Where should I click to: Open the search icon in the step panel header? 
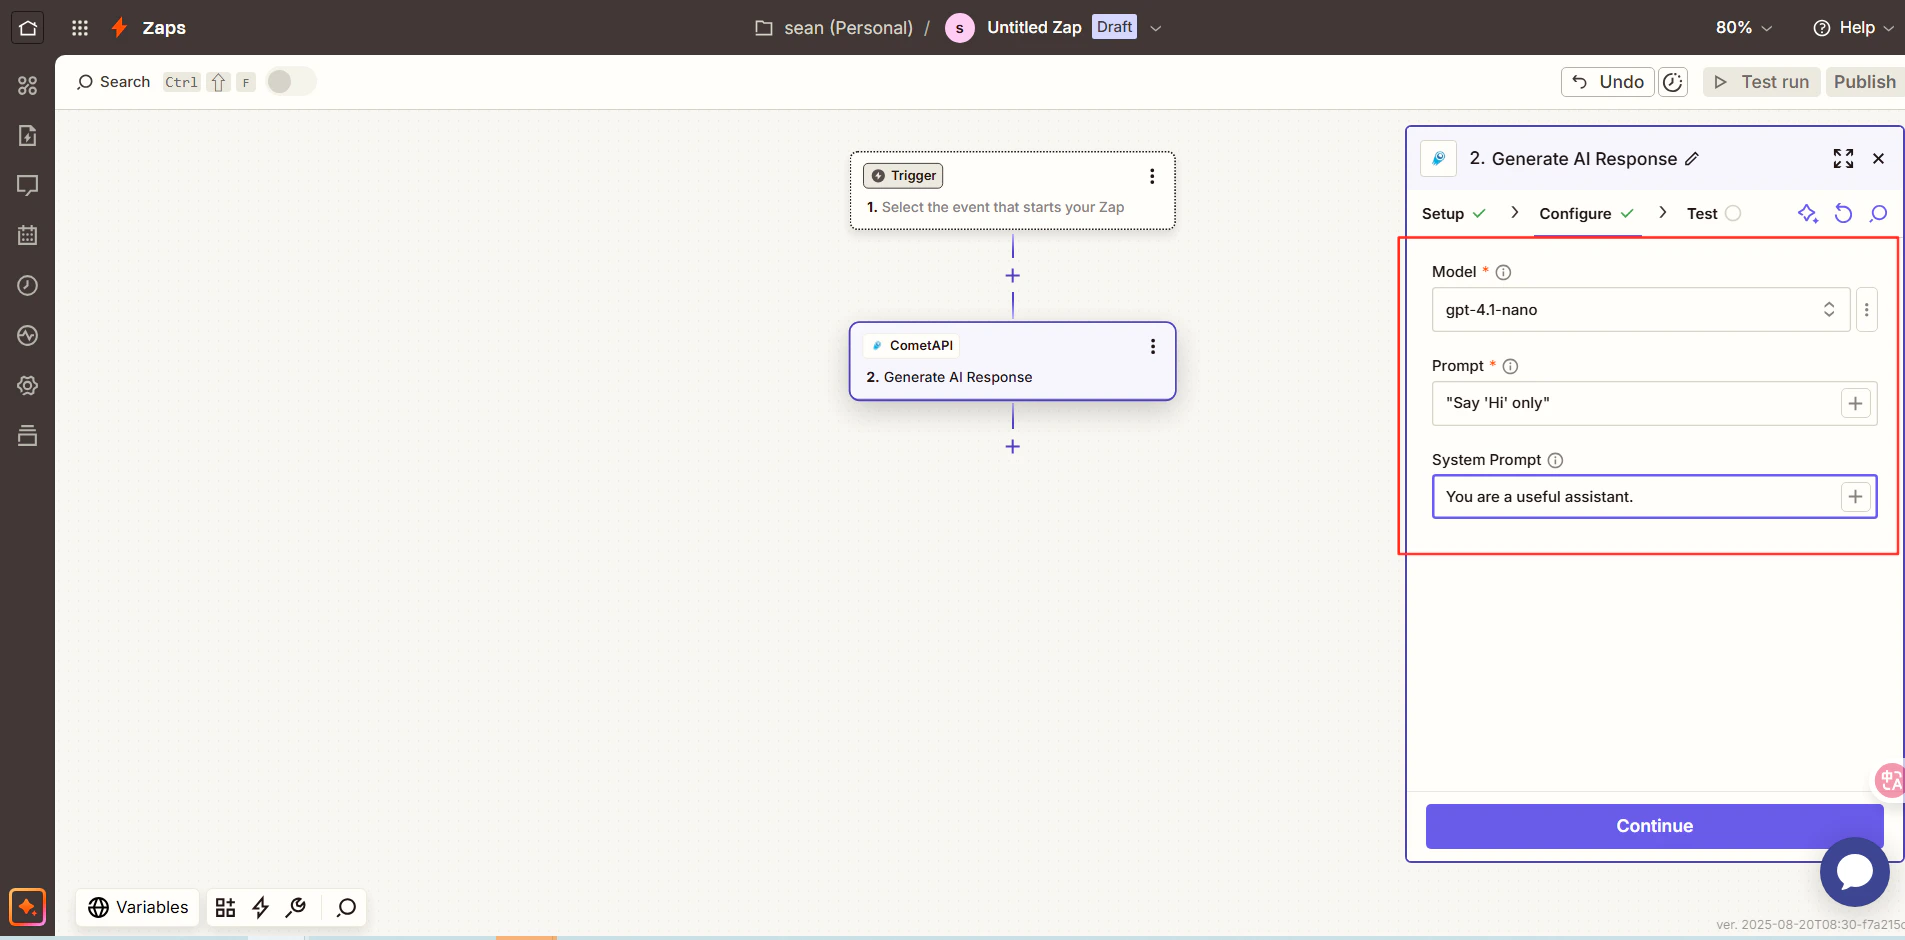[1878, 213]
